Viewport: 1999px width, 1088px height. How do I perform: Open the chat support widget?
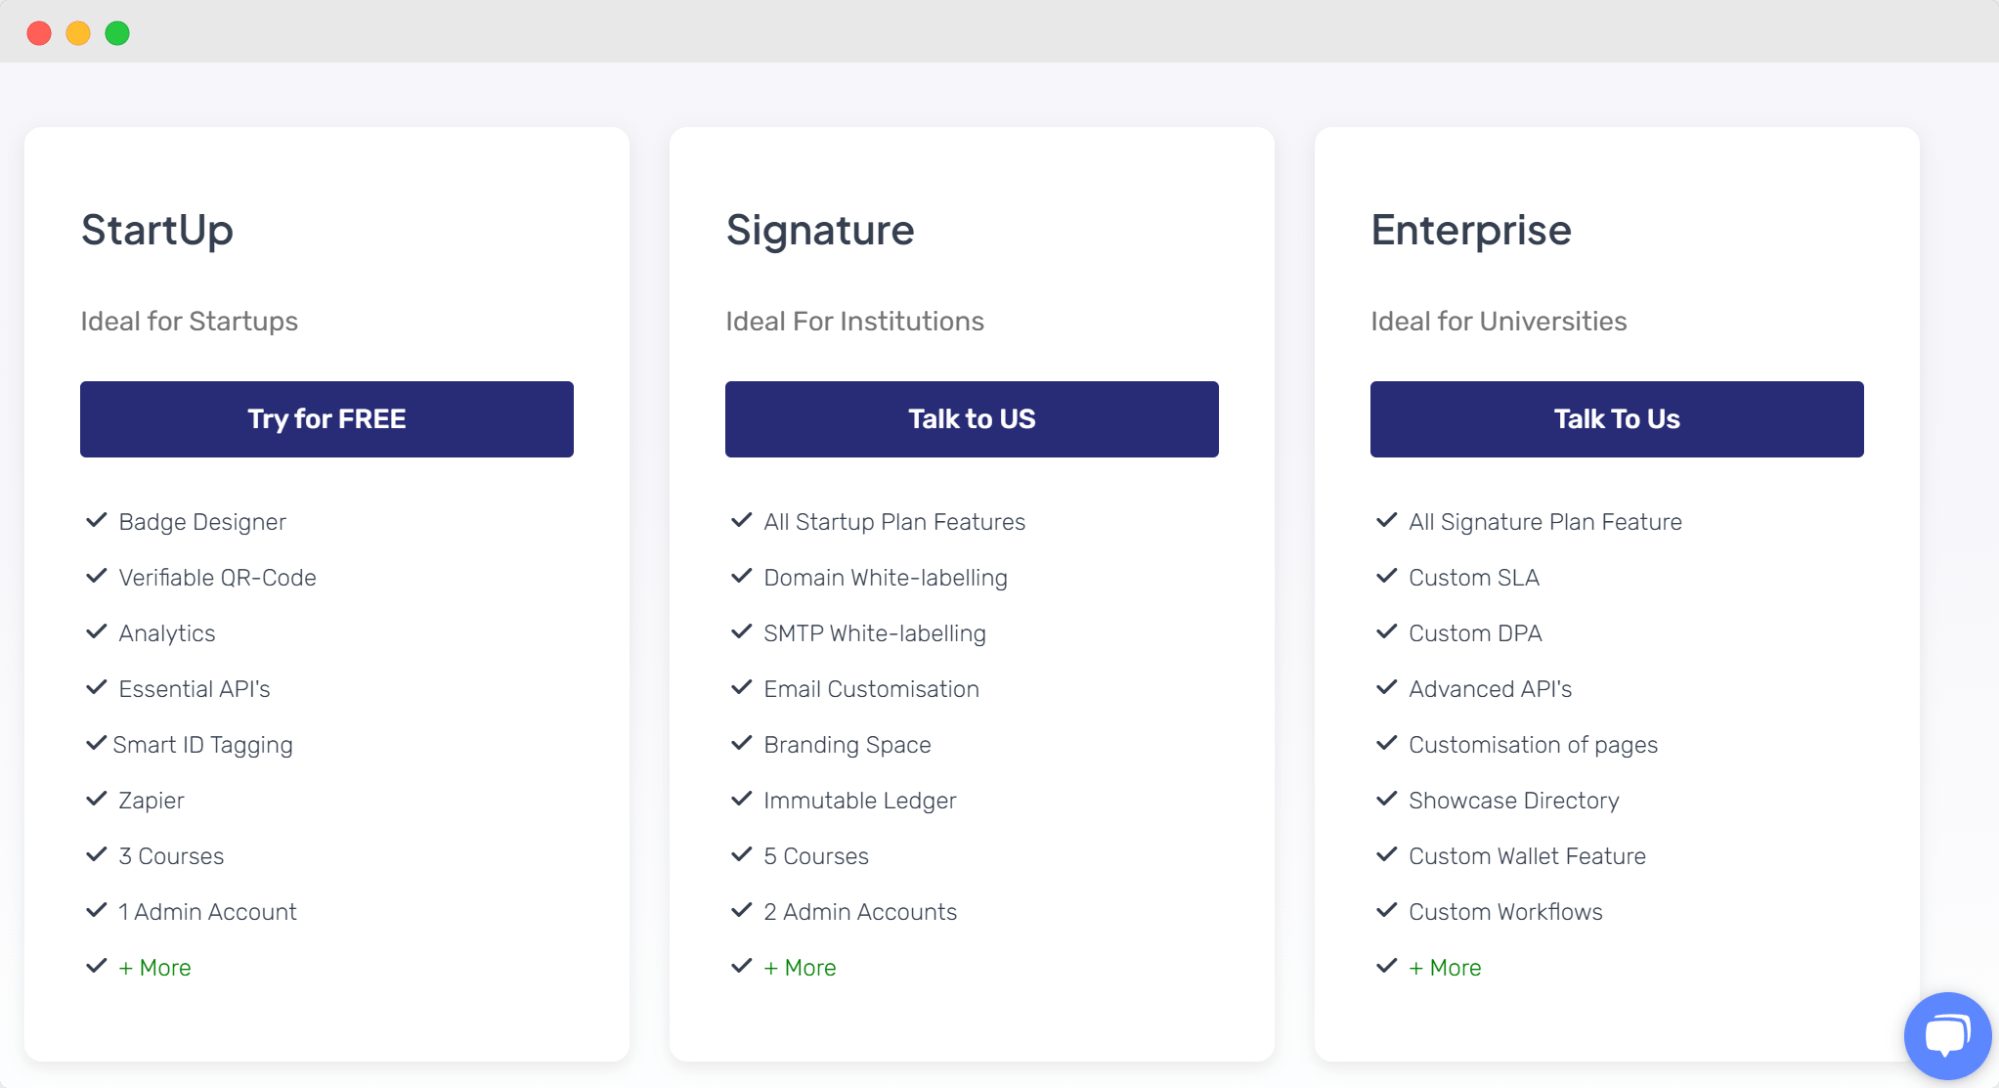pos(1946,1035)
